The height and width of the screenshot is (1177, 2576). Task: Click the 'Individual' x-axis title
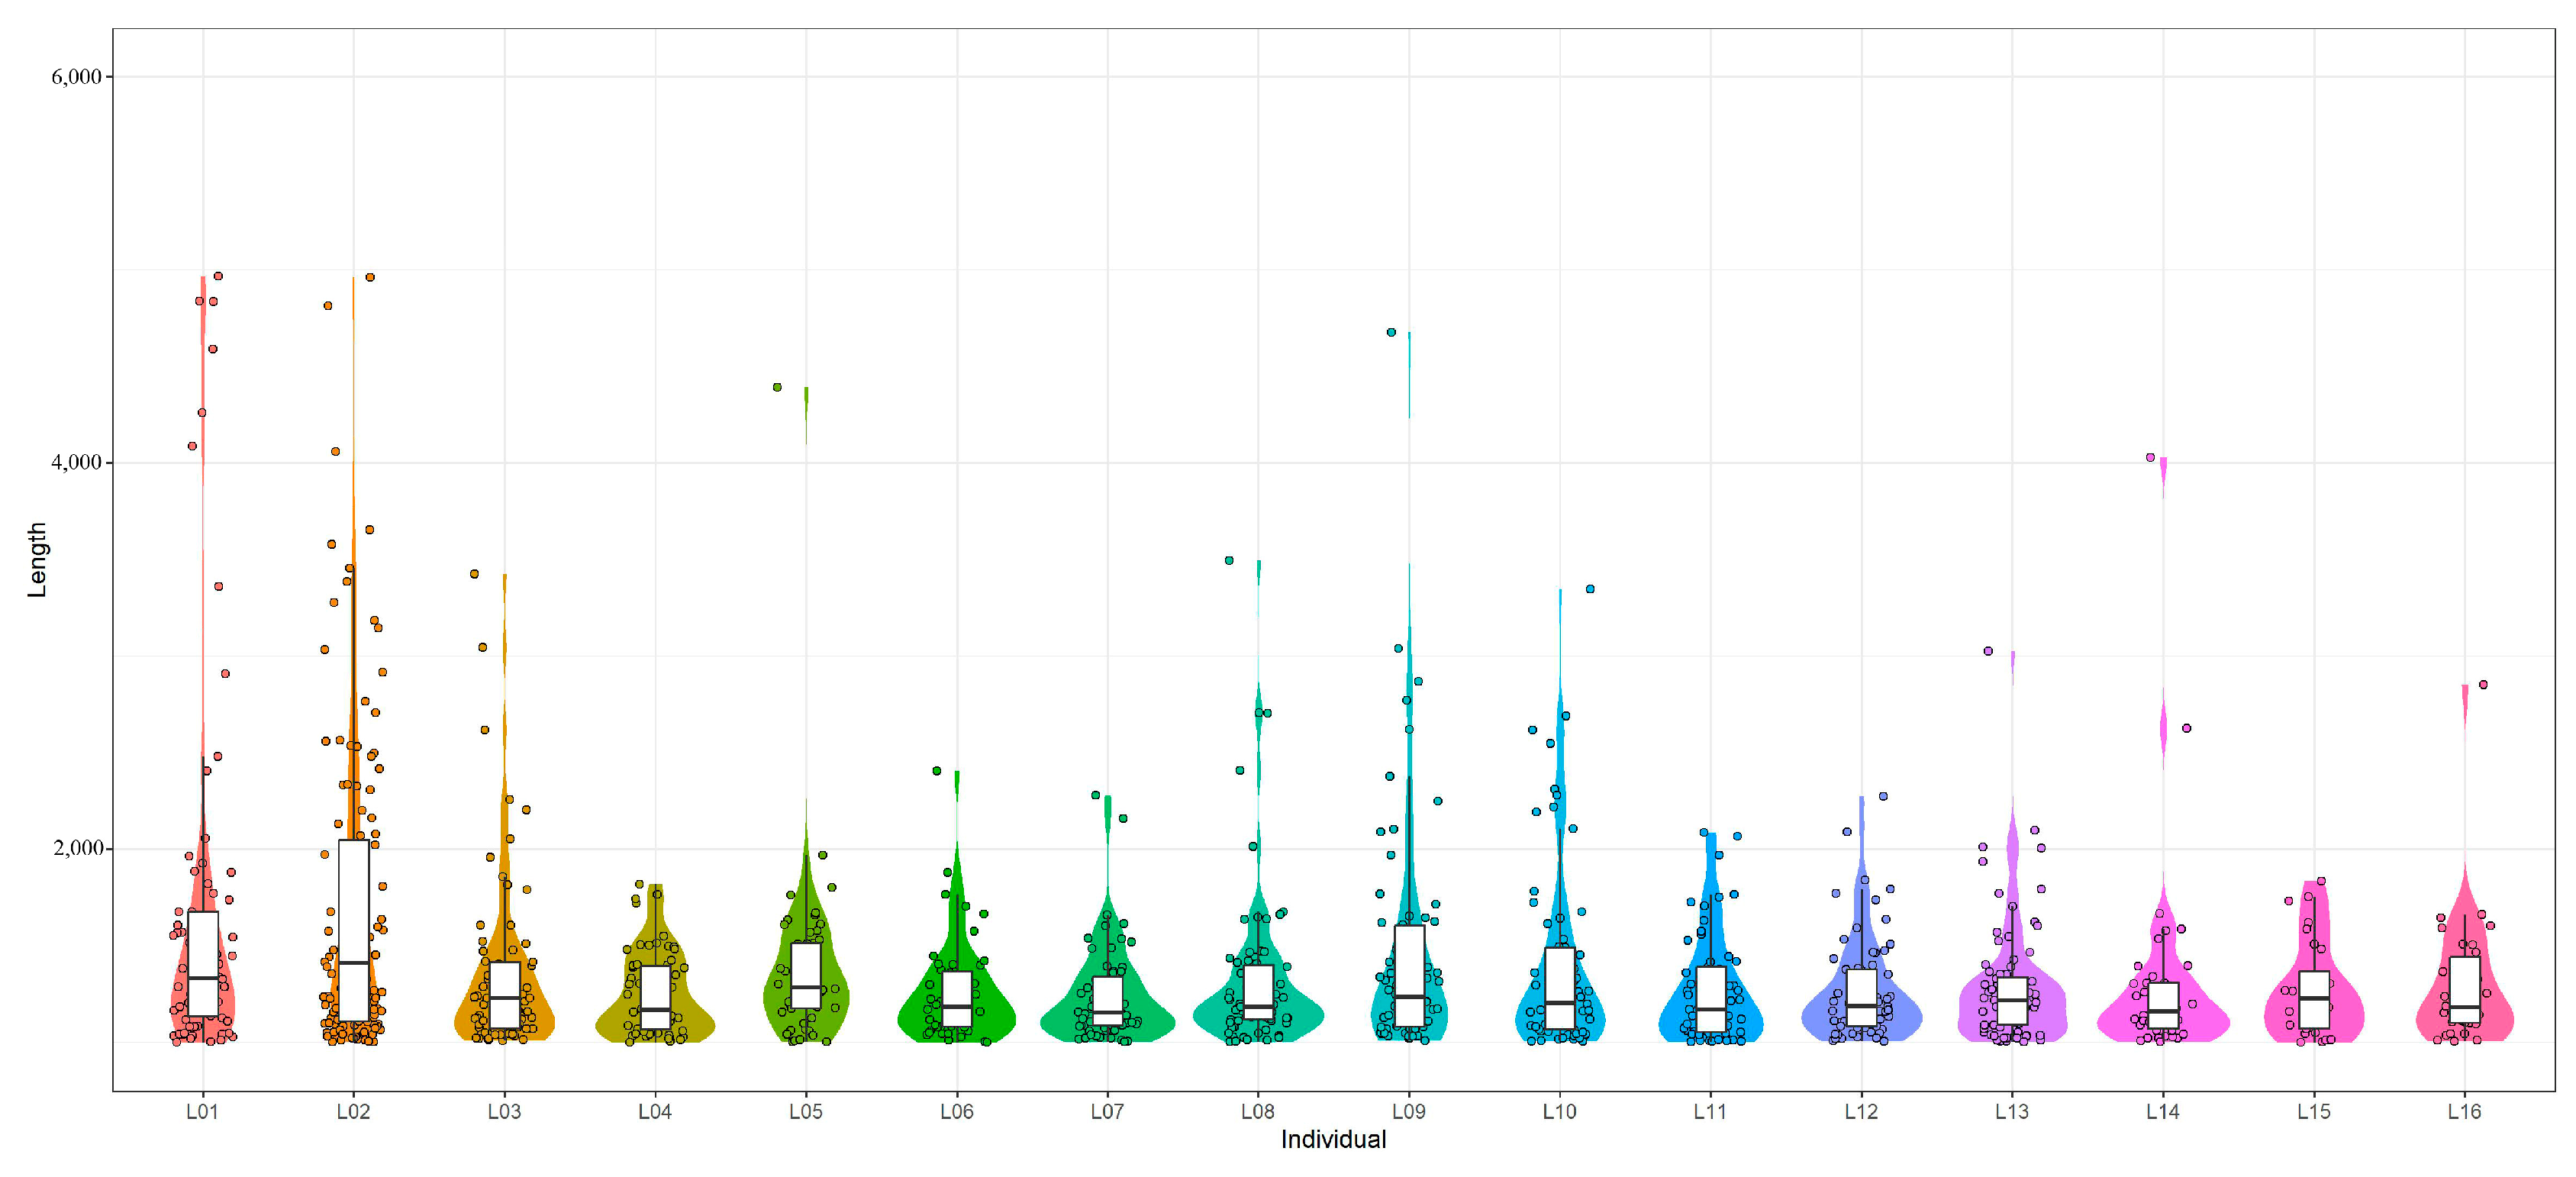click(x=1333, y=1140)
